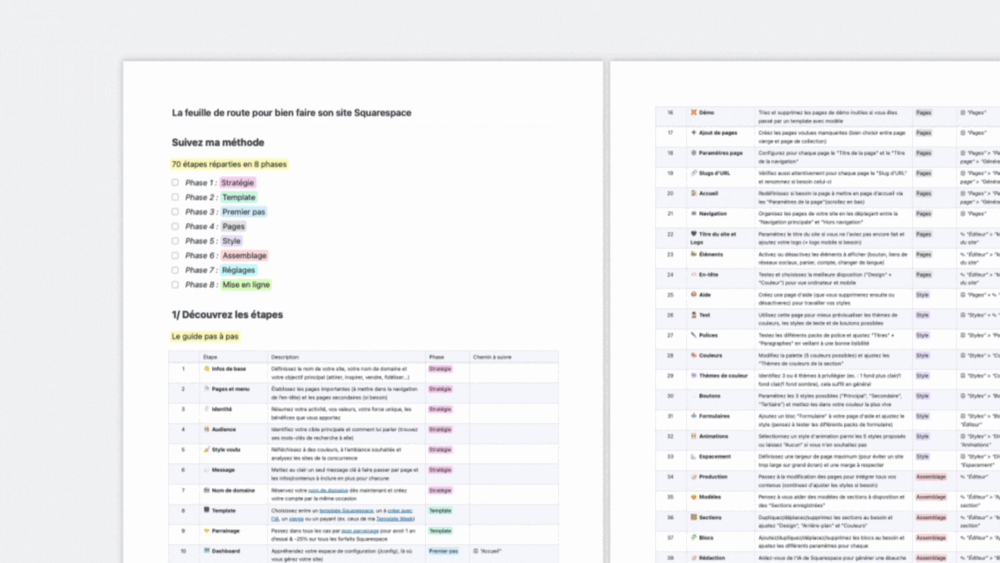Check the Phase 3 Premier pas box
Image resolution: width=1000 pixels, height=563 pixels.
[x=175, y=212]
